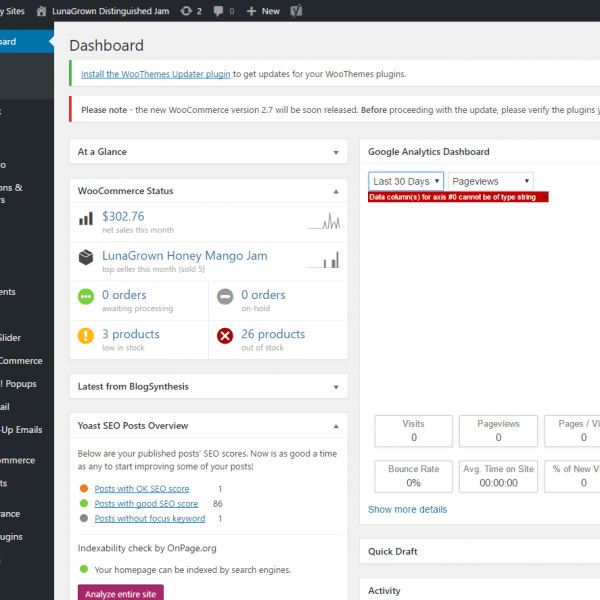Click Posts with good SEO score
Viewport: 600px width, 600px height.
click(x=146, y=504)
